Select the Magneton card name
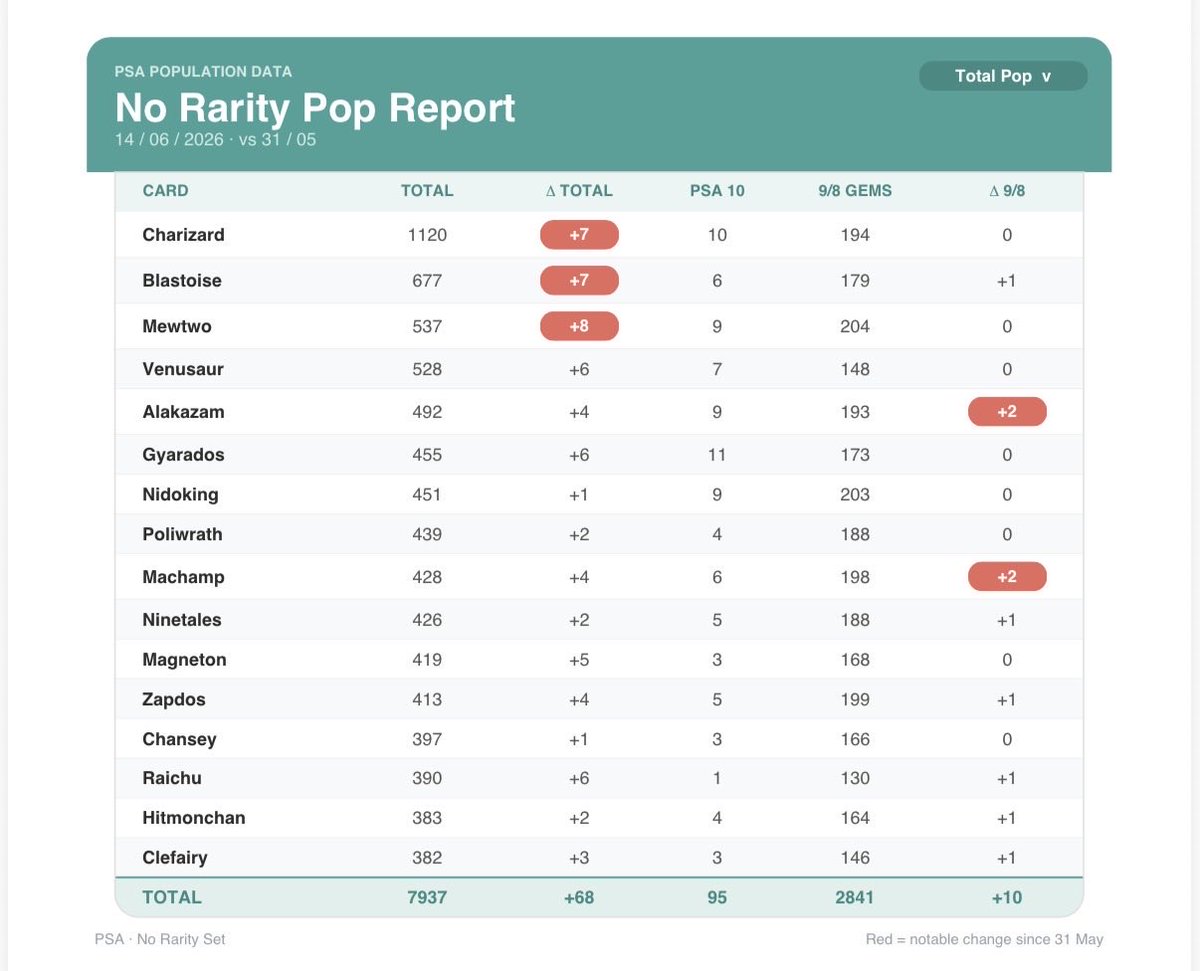Image resolution: width=1200 pixels, height=971 pixels. [x=184, y=660]
